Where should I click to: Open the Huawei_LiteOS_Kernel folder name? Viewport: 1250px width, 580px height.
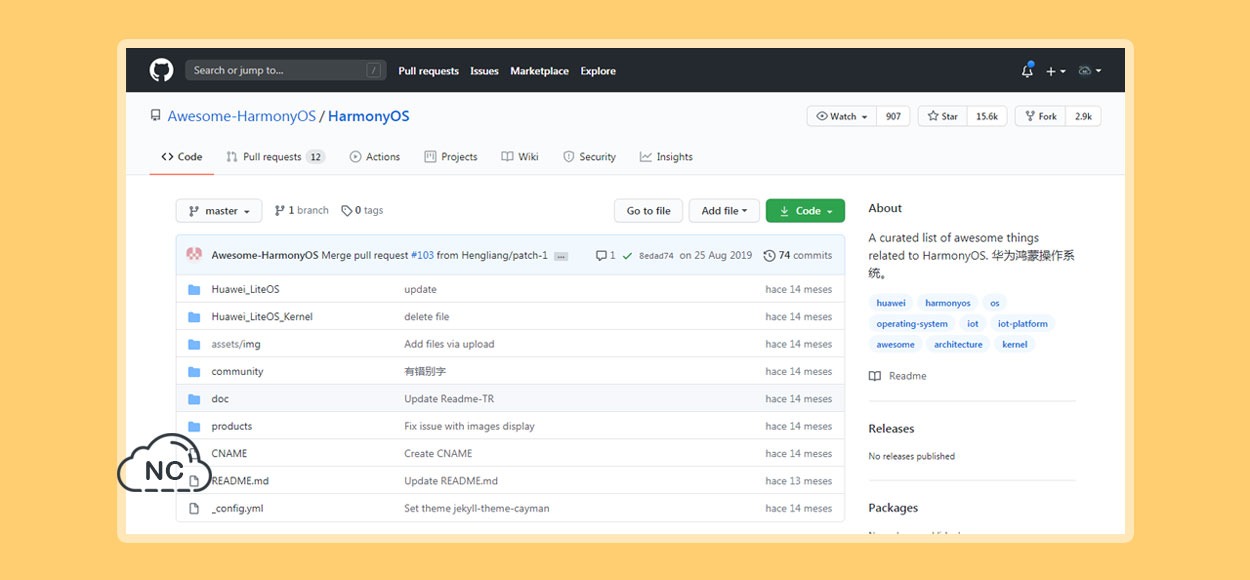262,317
